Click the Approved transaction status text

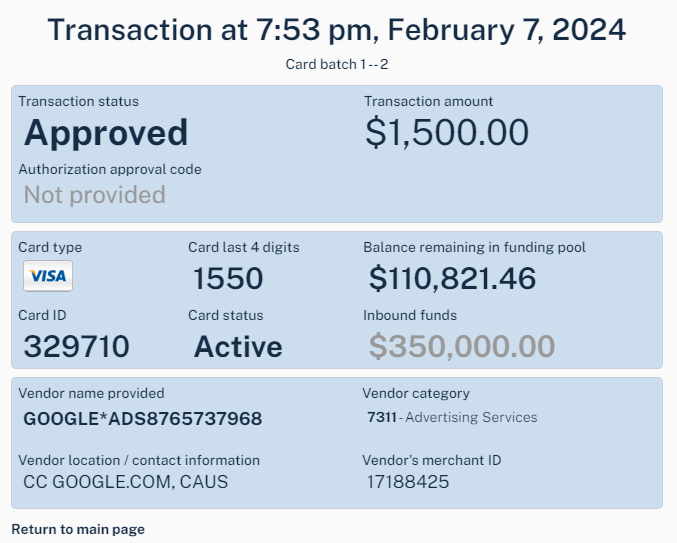tap(106, 133)
